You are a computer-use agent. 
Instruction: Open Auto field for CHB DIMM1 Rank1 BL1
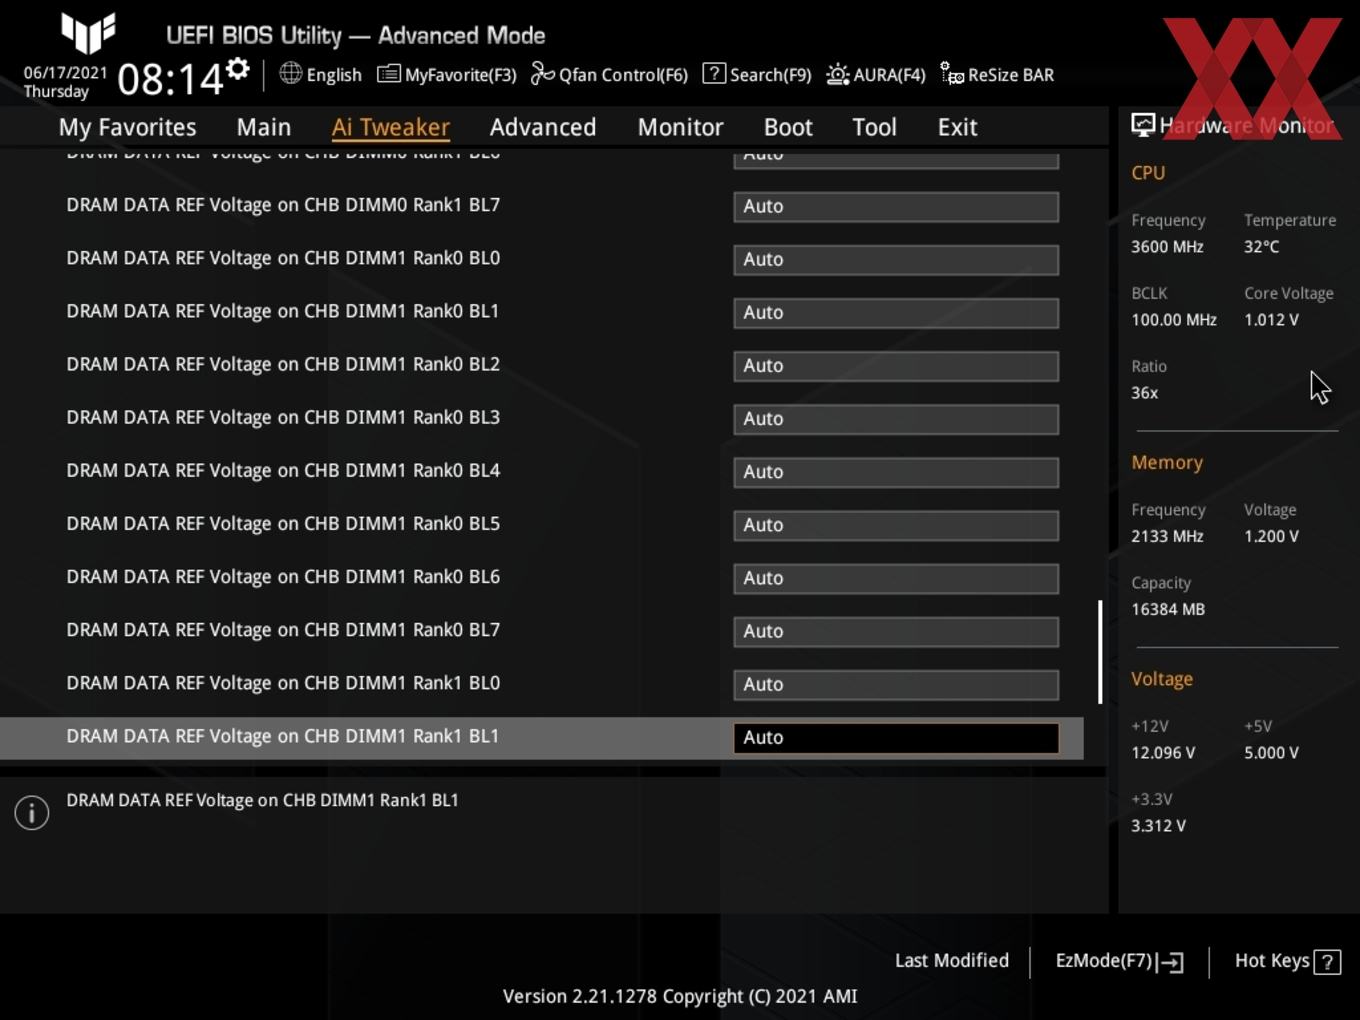(x=896, y=738)
